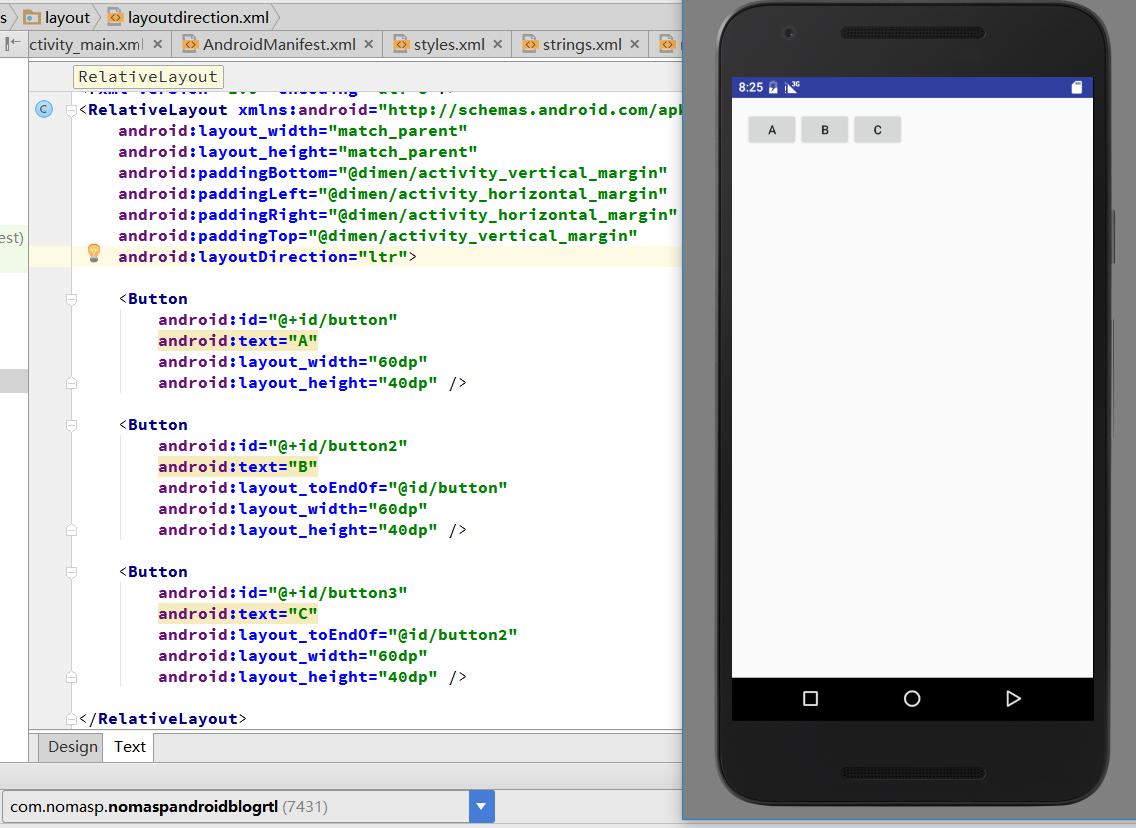Image resolution: width=1136 pixels, height=828 pixels.
Task: Click the android:id="@+id/button3" line
Action: click(x=283, y=593)
